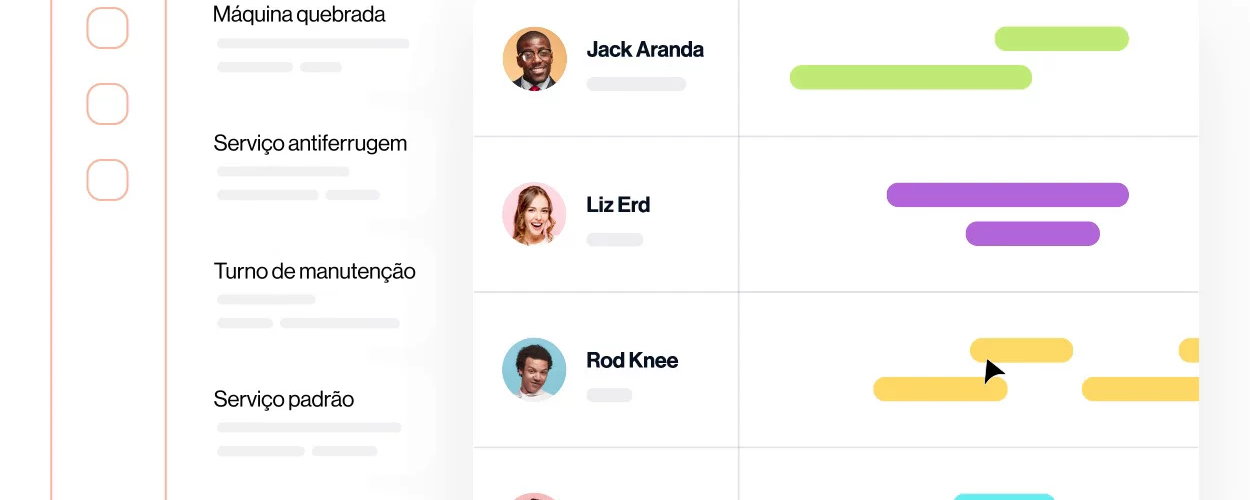Click Rod Knee's avatar picture
1250x500 pixels.
tap(535, 369)
